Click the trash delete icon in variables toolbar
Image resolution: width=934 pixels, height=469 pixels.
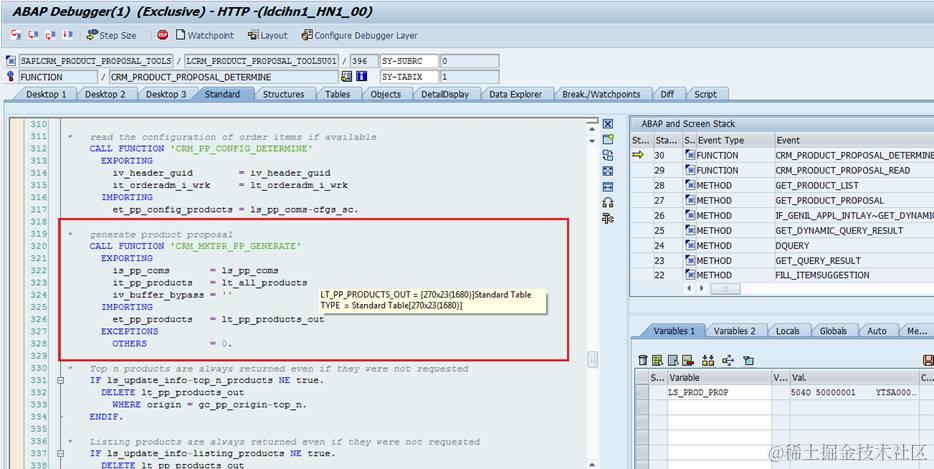[x=642, y=360]
